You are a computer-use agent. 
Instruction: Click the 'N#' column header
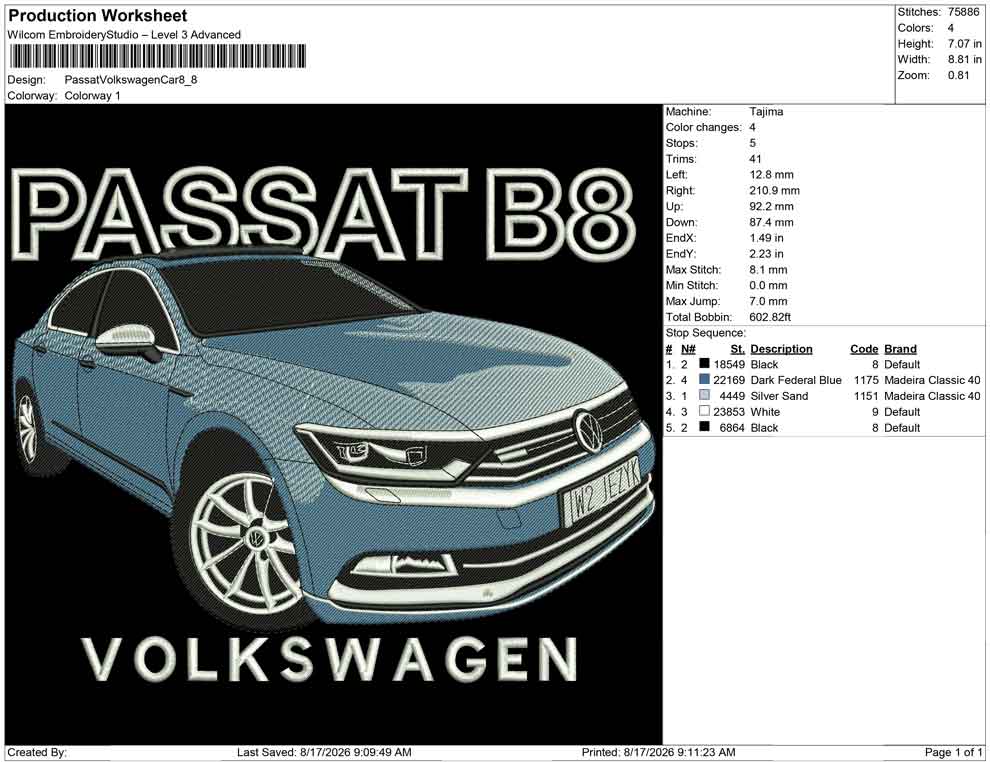coord(688,348)
